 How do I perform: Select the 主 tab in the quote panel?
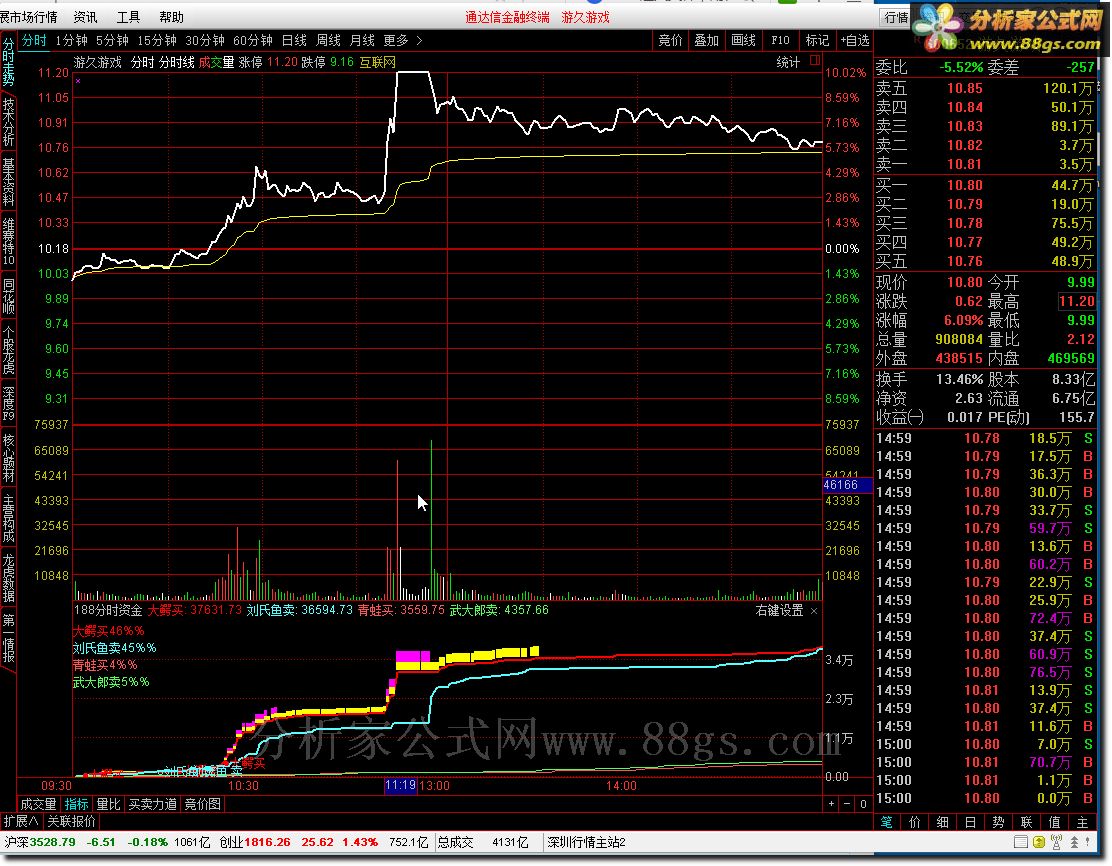1082,821
